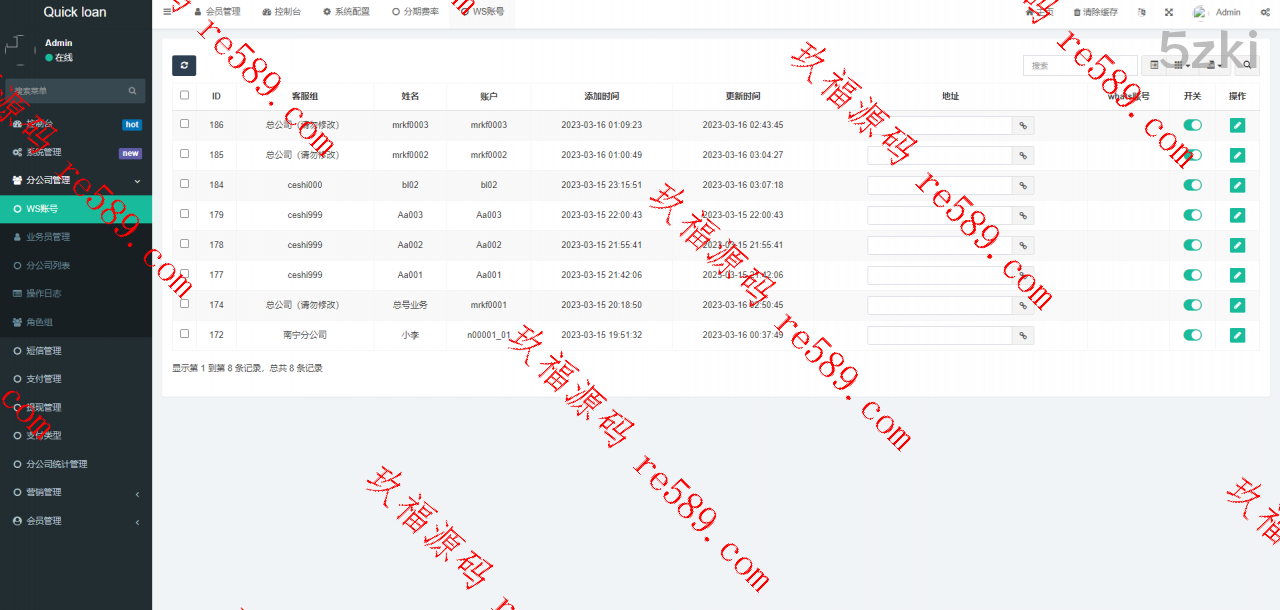Select the checkbox for row ID 184

(x=184, y=184)
